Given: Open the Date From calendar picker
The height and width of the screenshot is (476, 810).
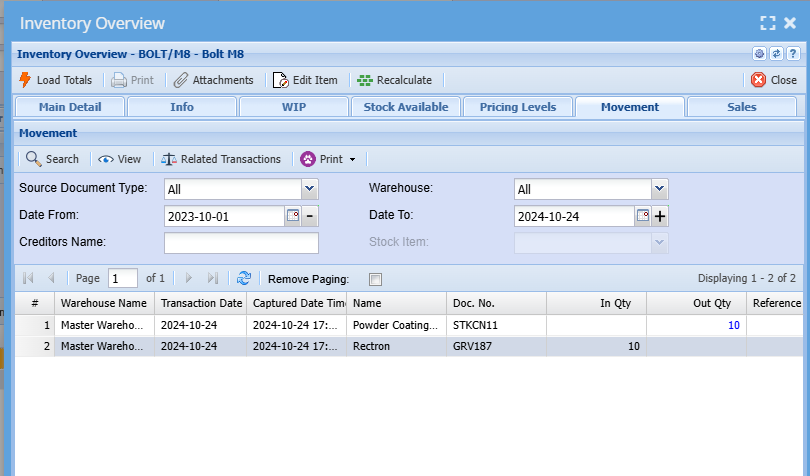Looking at the screenshot, I should pos(293,216).
